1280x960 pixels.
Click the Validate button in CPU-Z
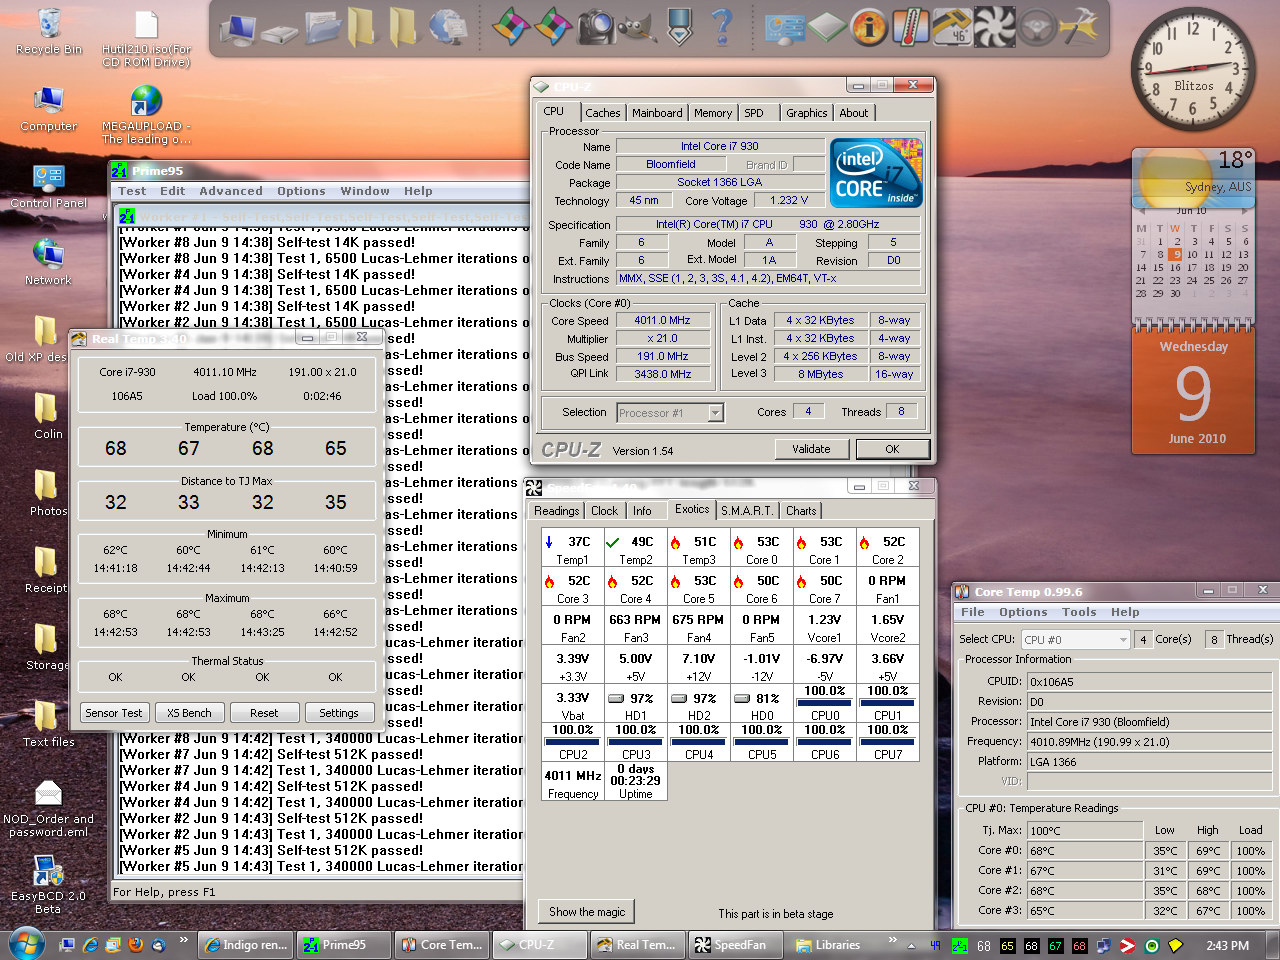coord(811,449)
